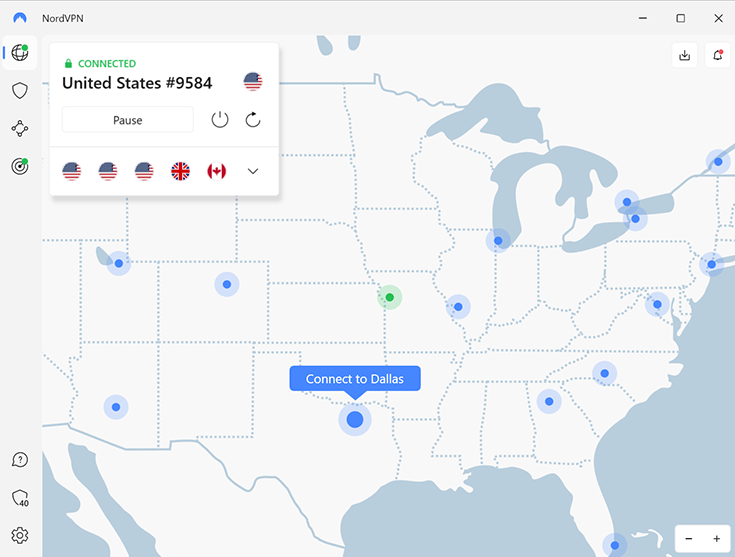Maximize the NordVPN window
735x557 pixels.
point(681,18)
